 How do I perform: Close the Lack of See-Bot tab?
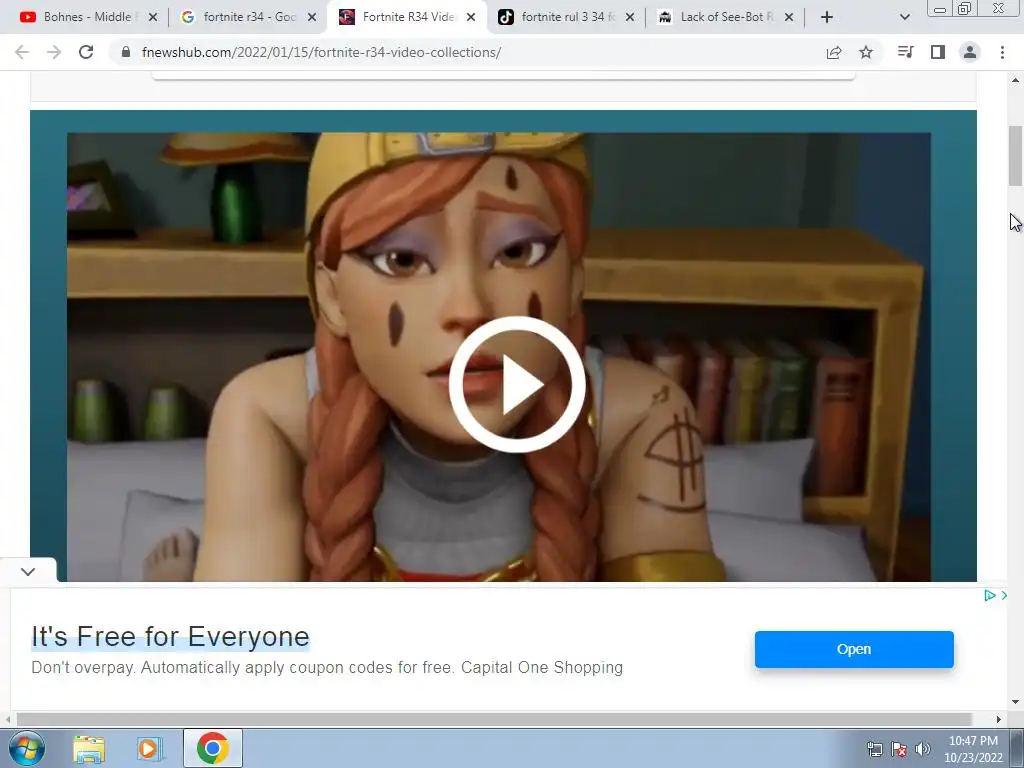pos(789,17)
